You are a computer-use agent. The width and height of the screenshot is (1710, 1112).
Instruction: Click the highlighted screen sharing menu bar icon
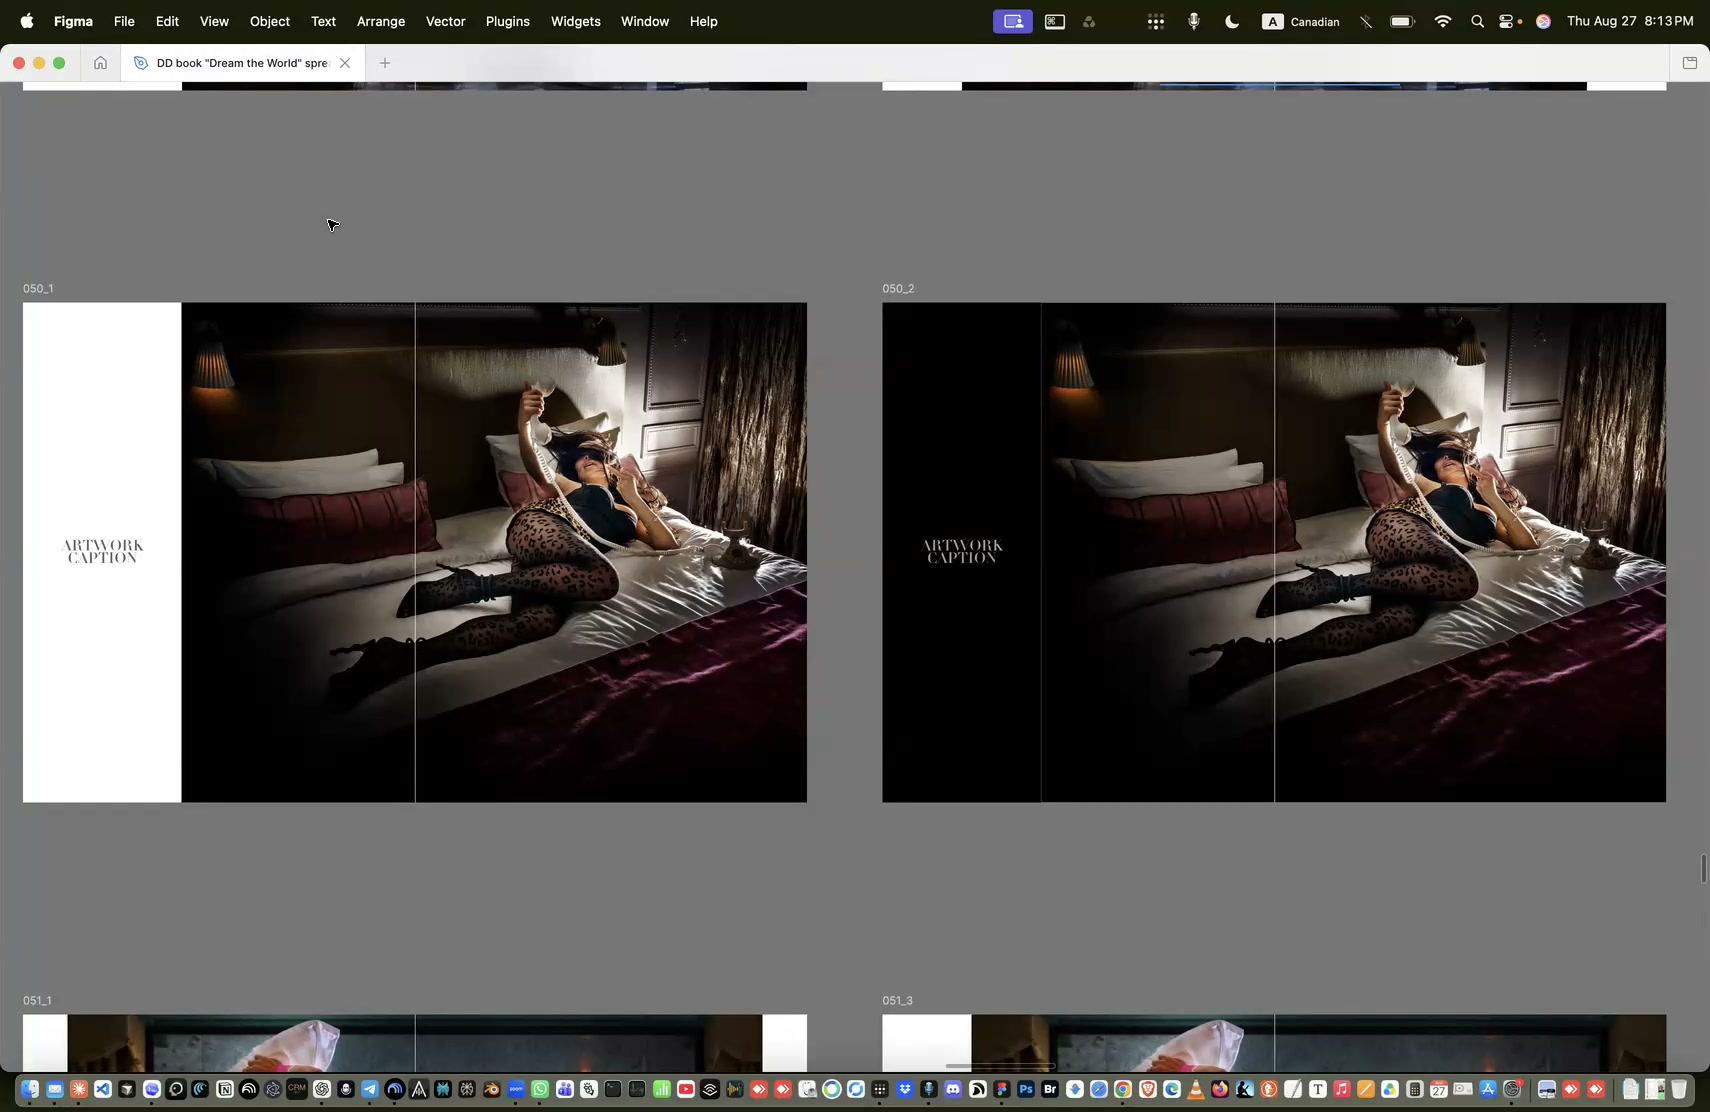[x=1013, y=21]
